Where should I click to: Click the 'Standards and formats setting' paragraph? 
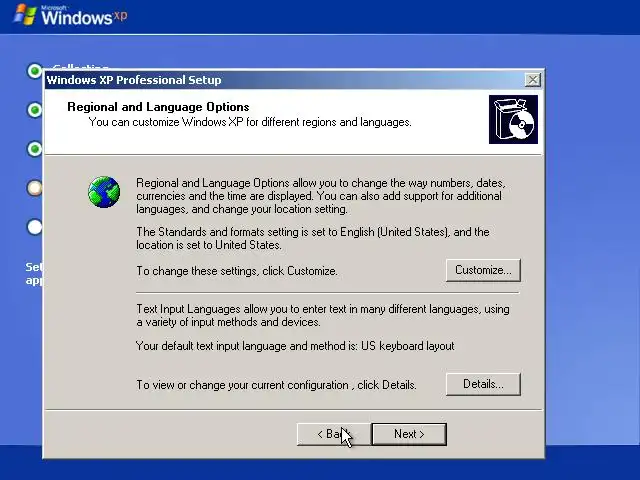pyautogui.click(x=313, y=238)
